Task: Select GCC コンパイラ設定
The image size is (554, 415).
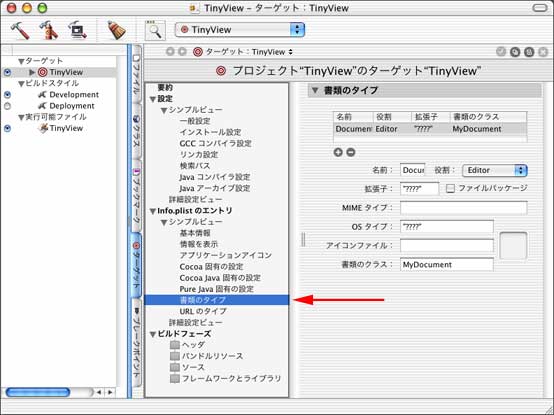Action: point(216,143)
